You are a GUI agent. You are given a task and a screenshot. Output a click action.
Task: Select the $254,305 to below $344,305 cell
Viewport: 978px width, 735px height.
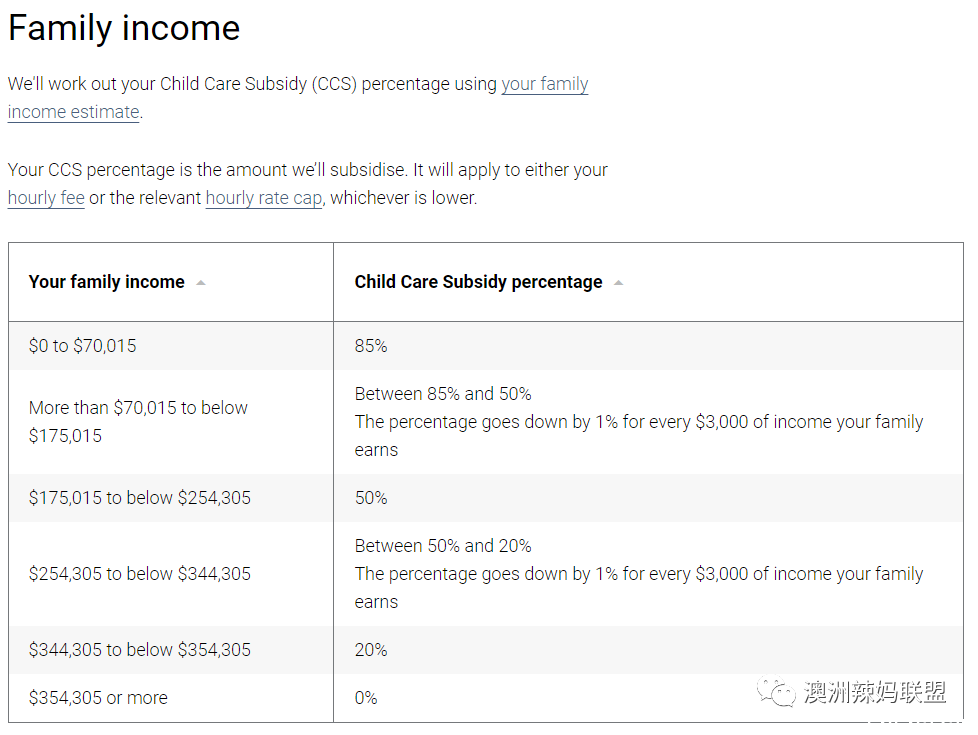tap(171, 574)
